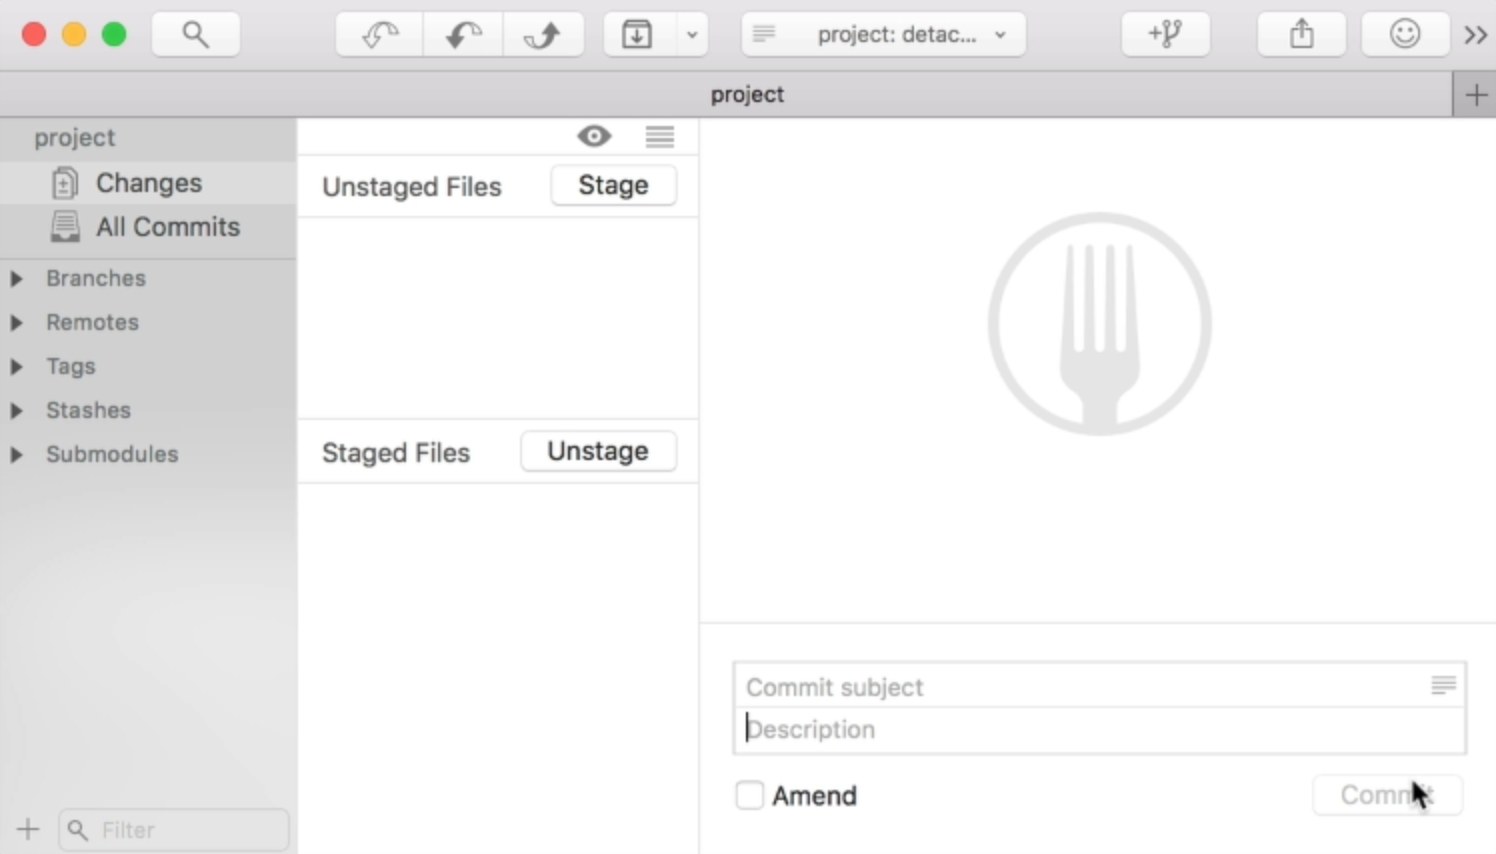Open the Changes view in sidebar
The width and height of the screenshot is (1496, 854).
pos(148,183)
